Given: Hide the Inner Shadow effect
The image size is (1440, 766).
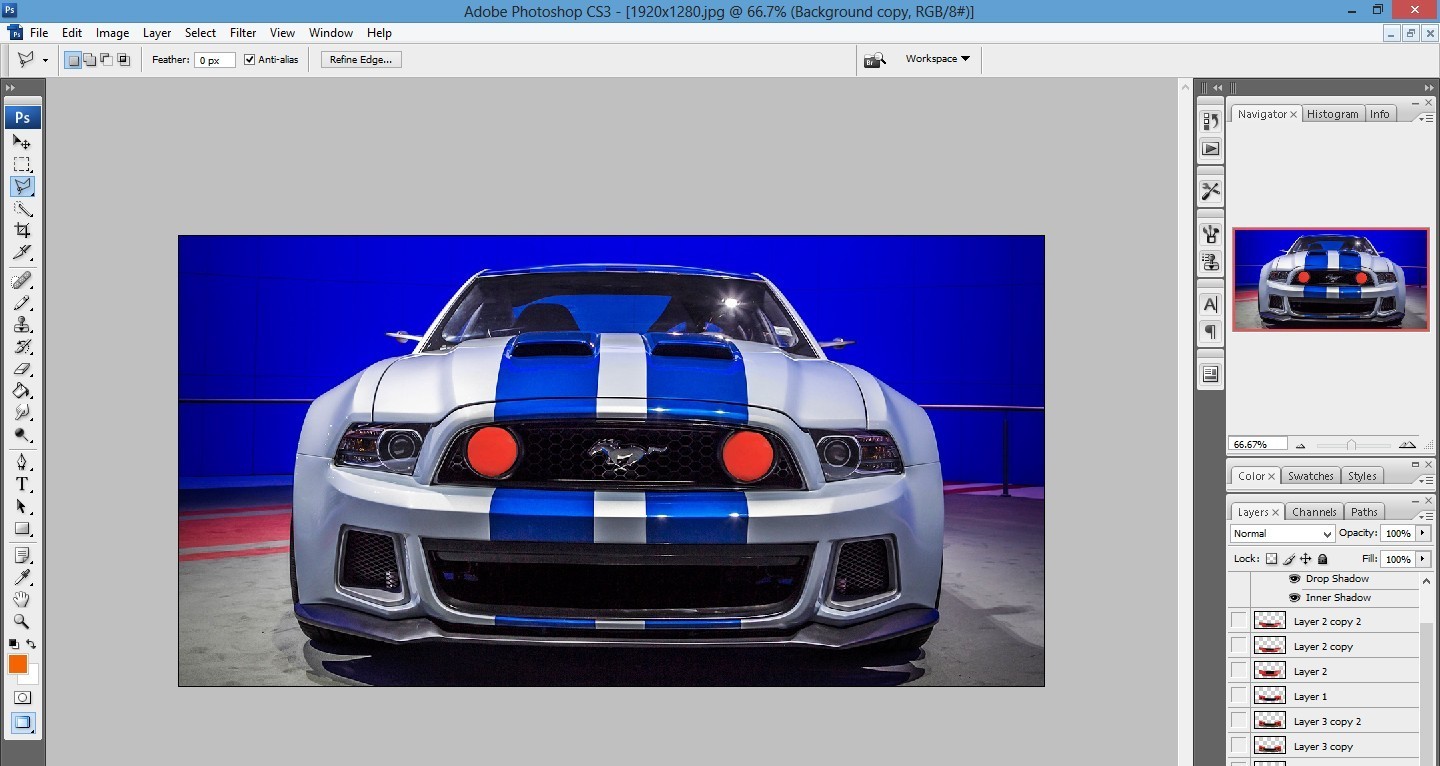Looking at the screenshot, I should pyautogui.click(x=1294, y=598).
